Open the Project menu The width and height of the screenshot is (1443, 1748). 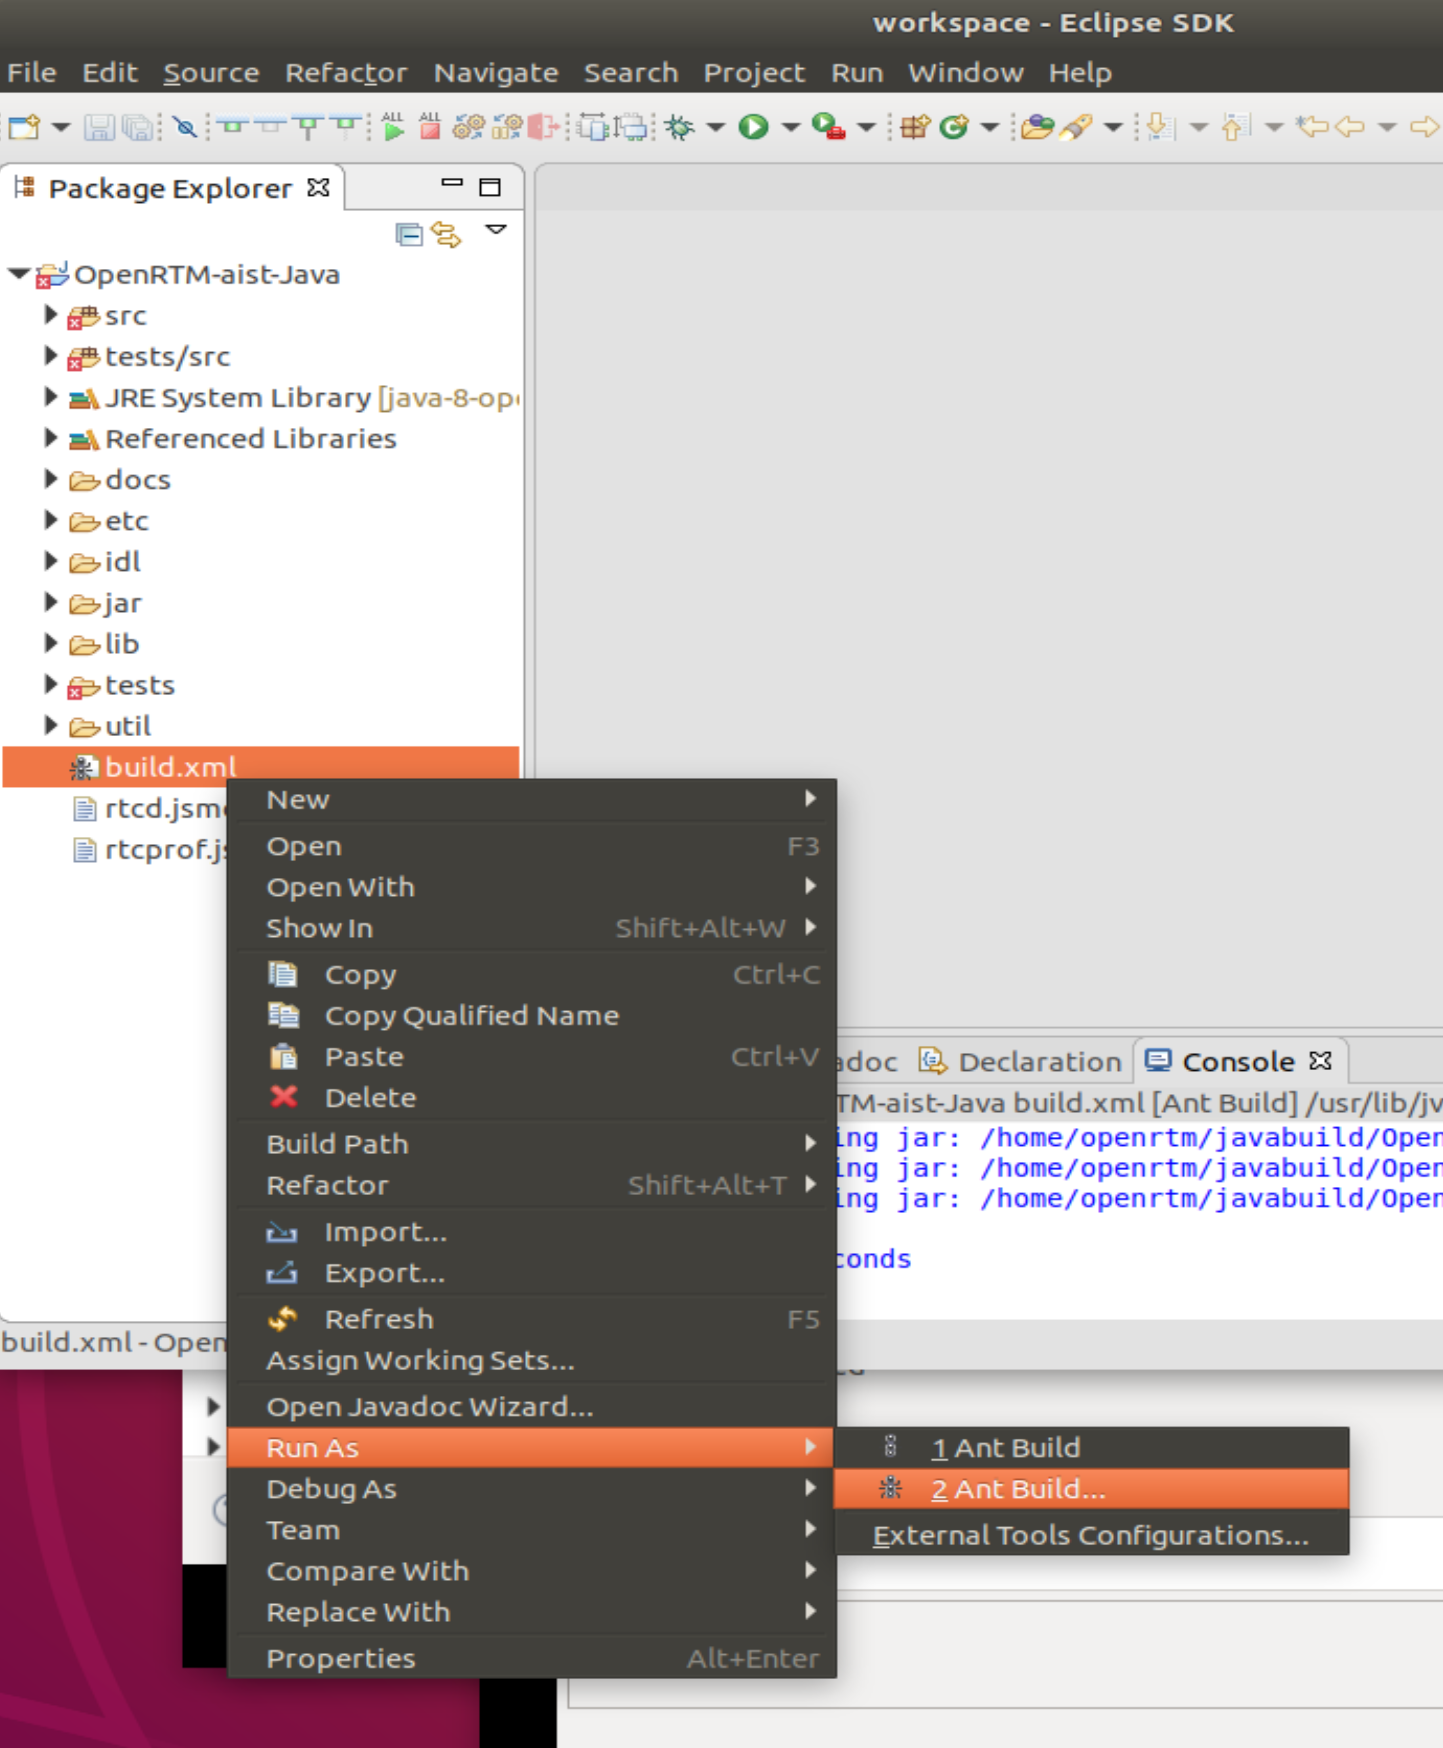click(x=754, y=72)
